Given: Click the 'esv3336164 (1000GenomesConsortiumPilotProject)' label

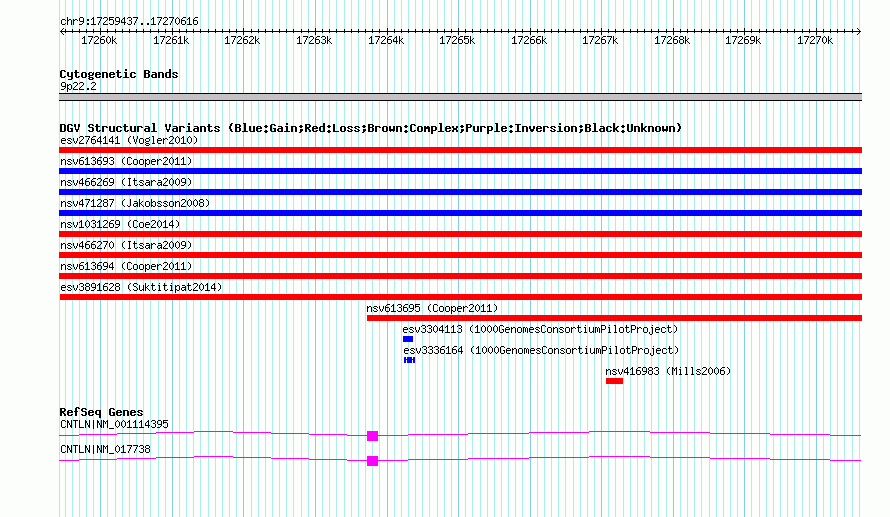Looking at the screenshot, I should pos(541,350).
